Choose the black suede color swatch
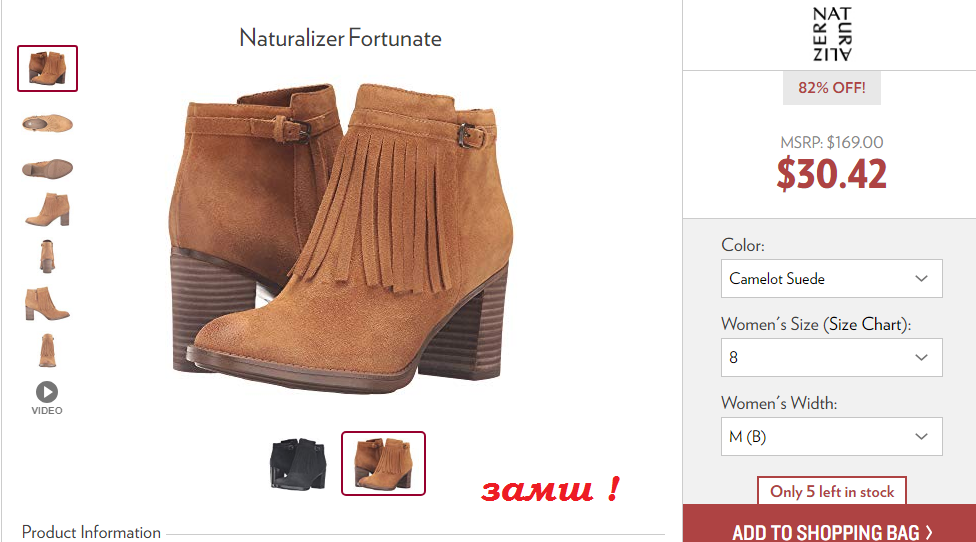The image size is (976, 542). pyautogui.click(x=298, y=464)
